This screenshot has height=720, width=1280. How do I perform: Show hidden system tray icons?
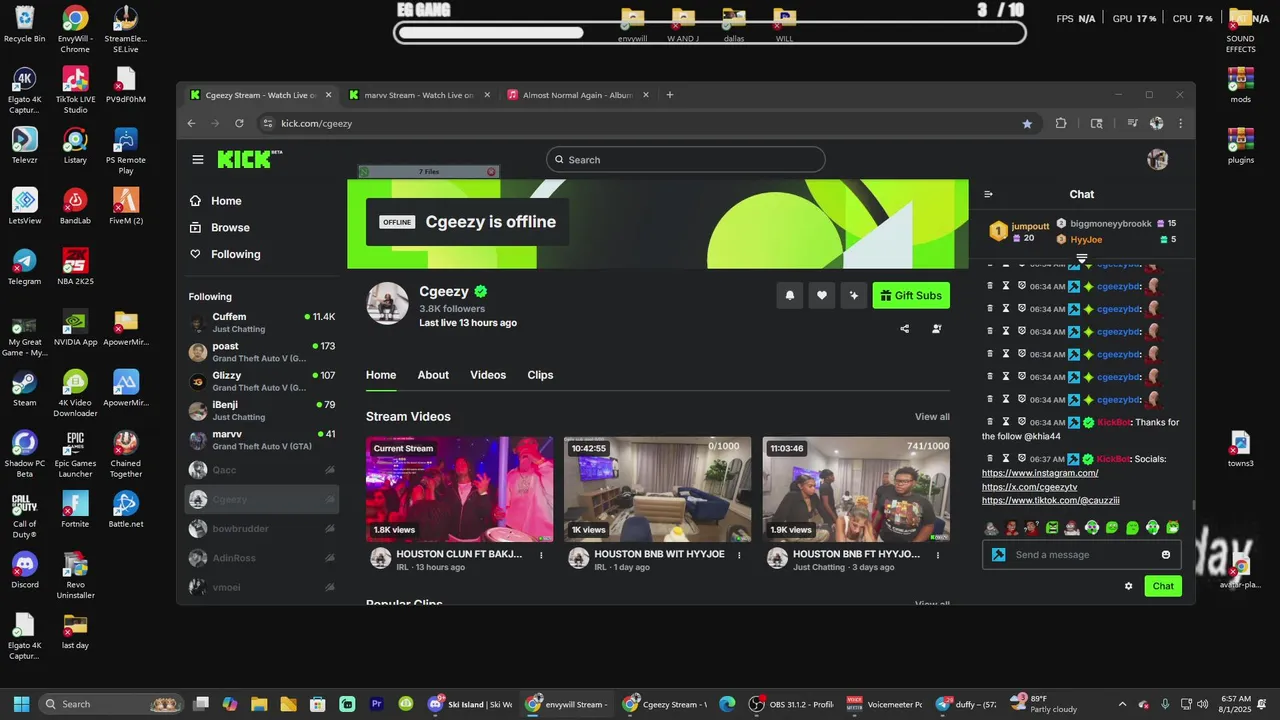(x=1122, y=704)
